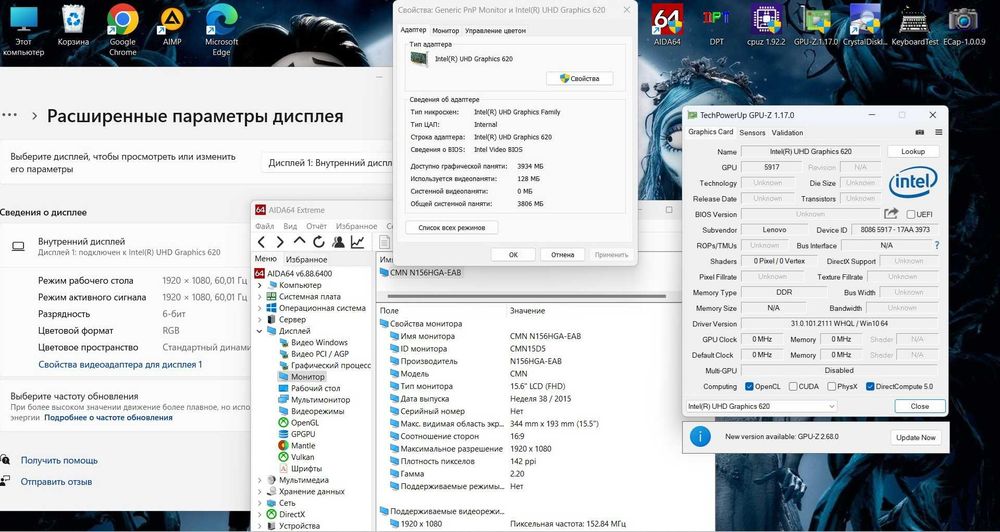
Task: Open Свойства видеоадаптера для дисплея 1 link
Action: (120, 365)
